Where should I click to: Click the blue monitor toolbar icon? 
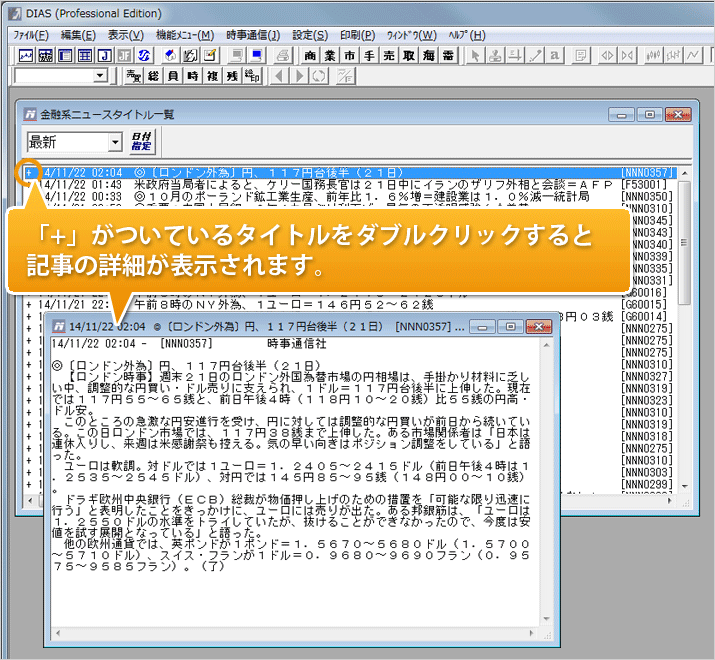(257, 54)
